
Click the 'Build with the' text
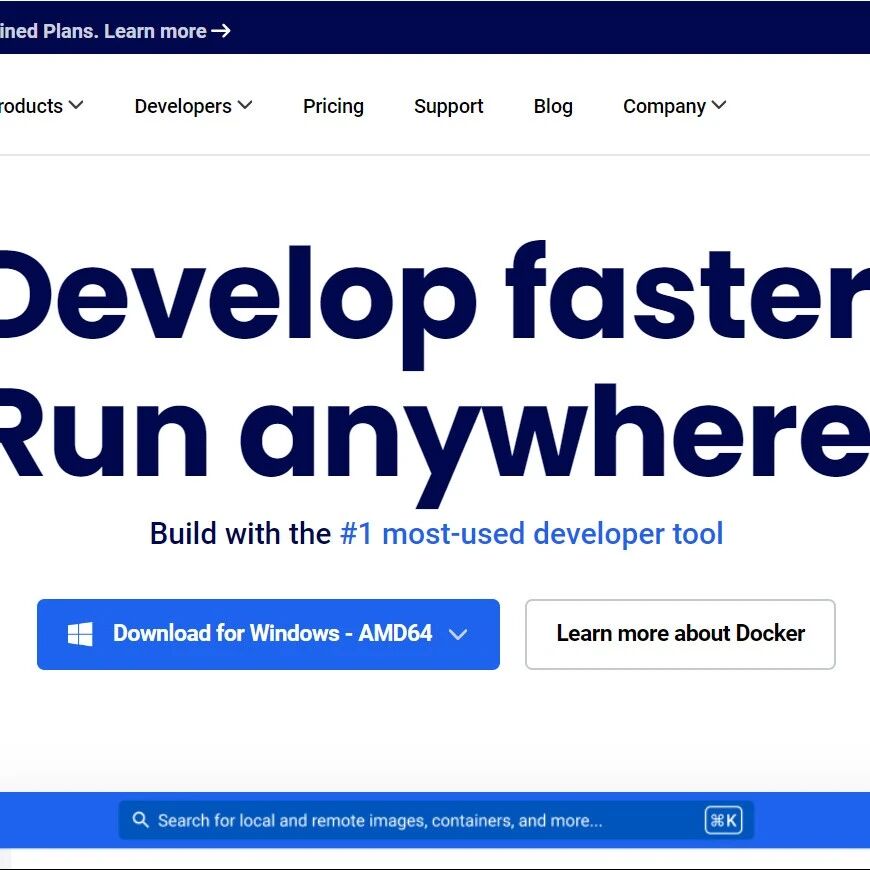click(240, 534)
